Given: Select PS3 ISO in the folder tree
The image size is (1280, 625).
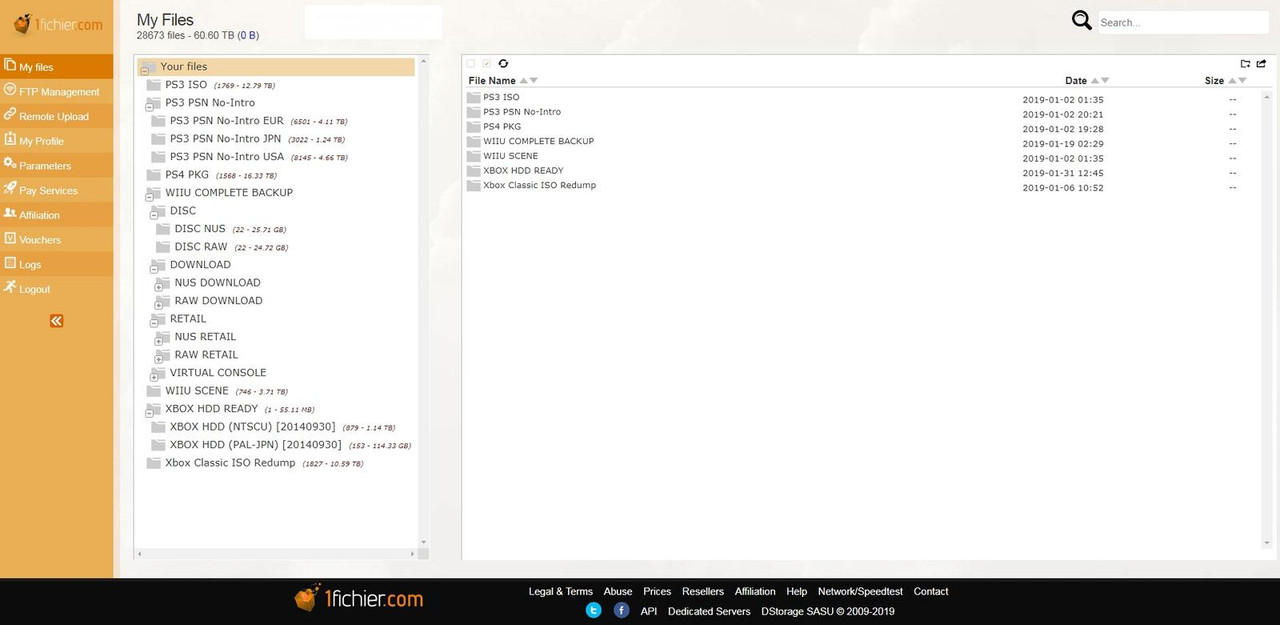Looking at the screenshot, I should coord(186,85).
